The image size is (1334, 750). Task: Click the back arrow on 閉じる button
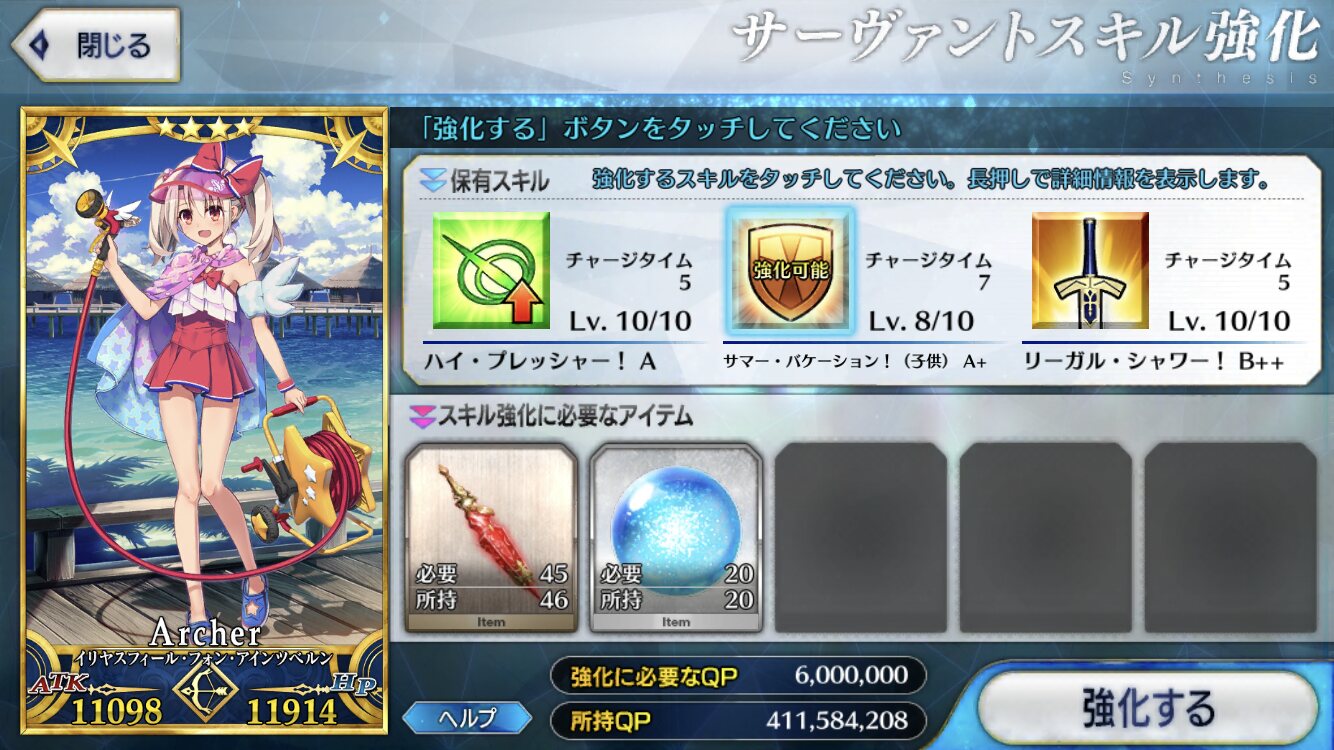pyautogui.click(x=41, y=45)
